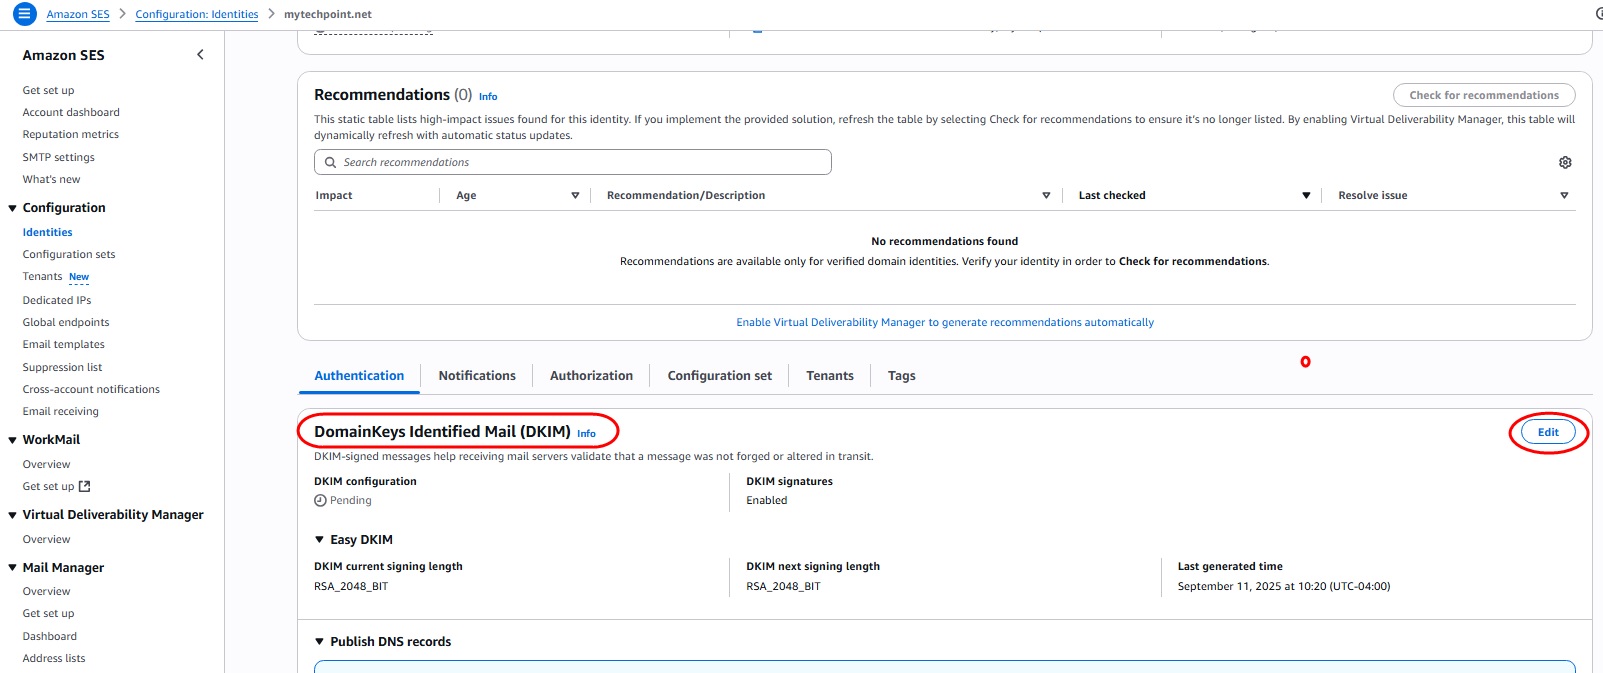The height and width of the screenshot is (673, 1603).
Task: Open Email templates in sidebar
Action: [x=63, y=345]
